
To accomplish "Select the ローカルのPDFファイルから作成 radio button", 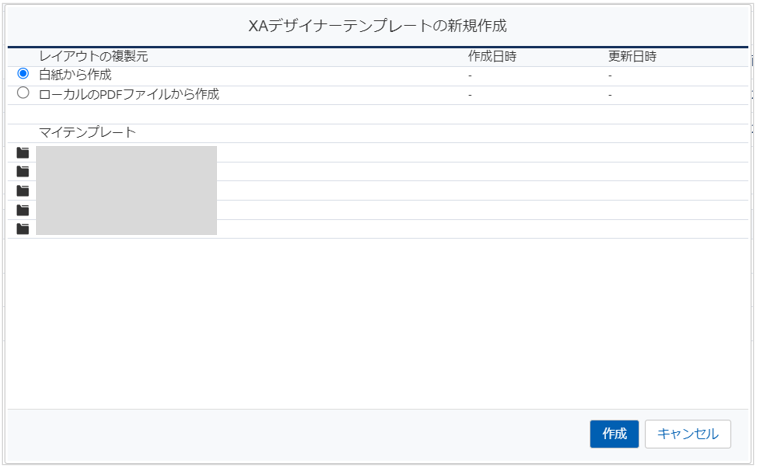I will 23,94.
